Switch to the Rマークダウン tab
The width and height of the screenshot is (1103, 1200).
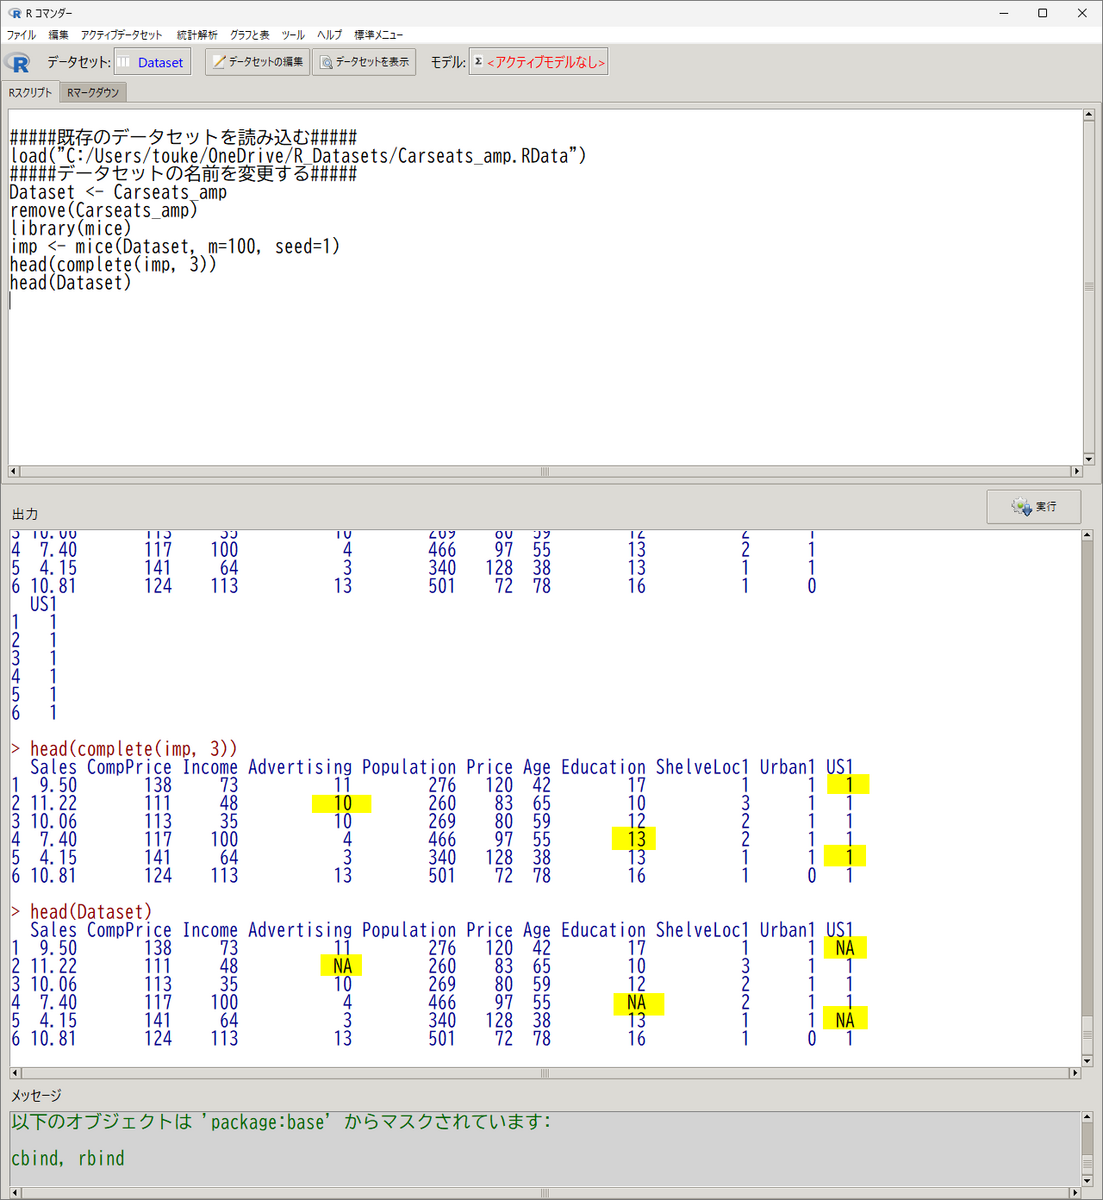[x=93, y=92]
